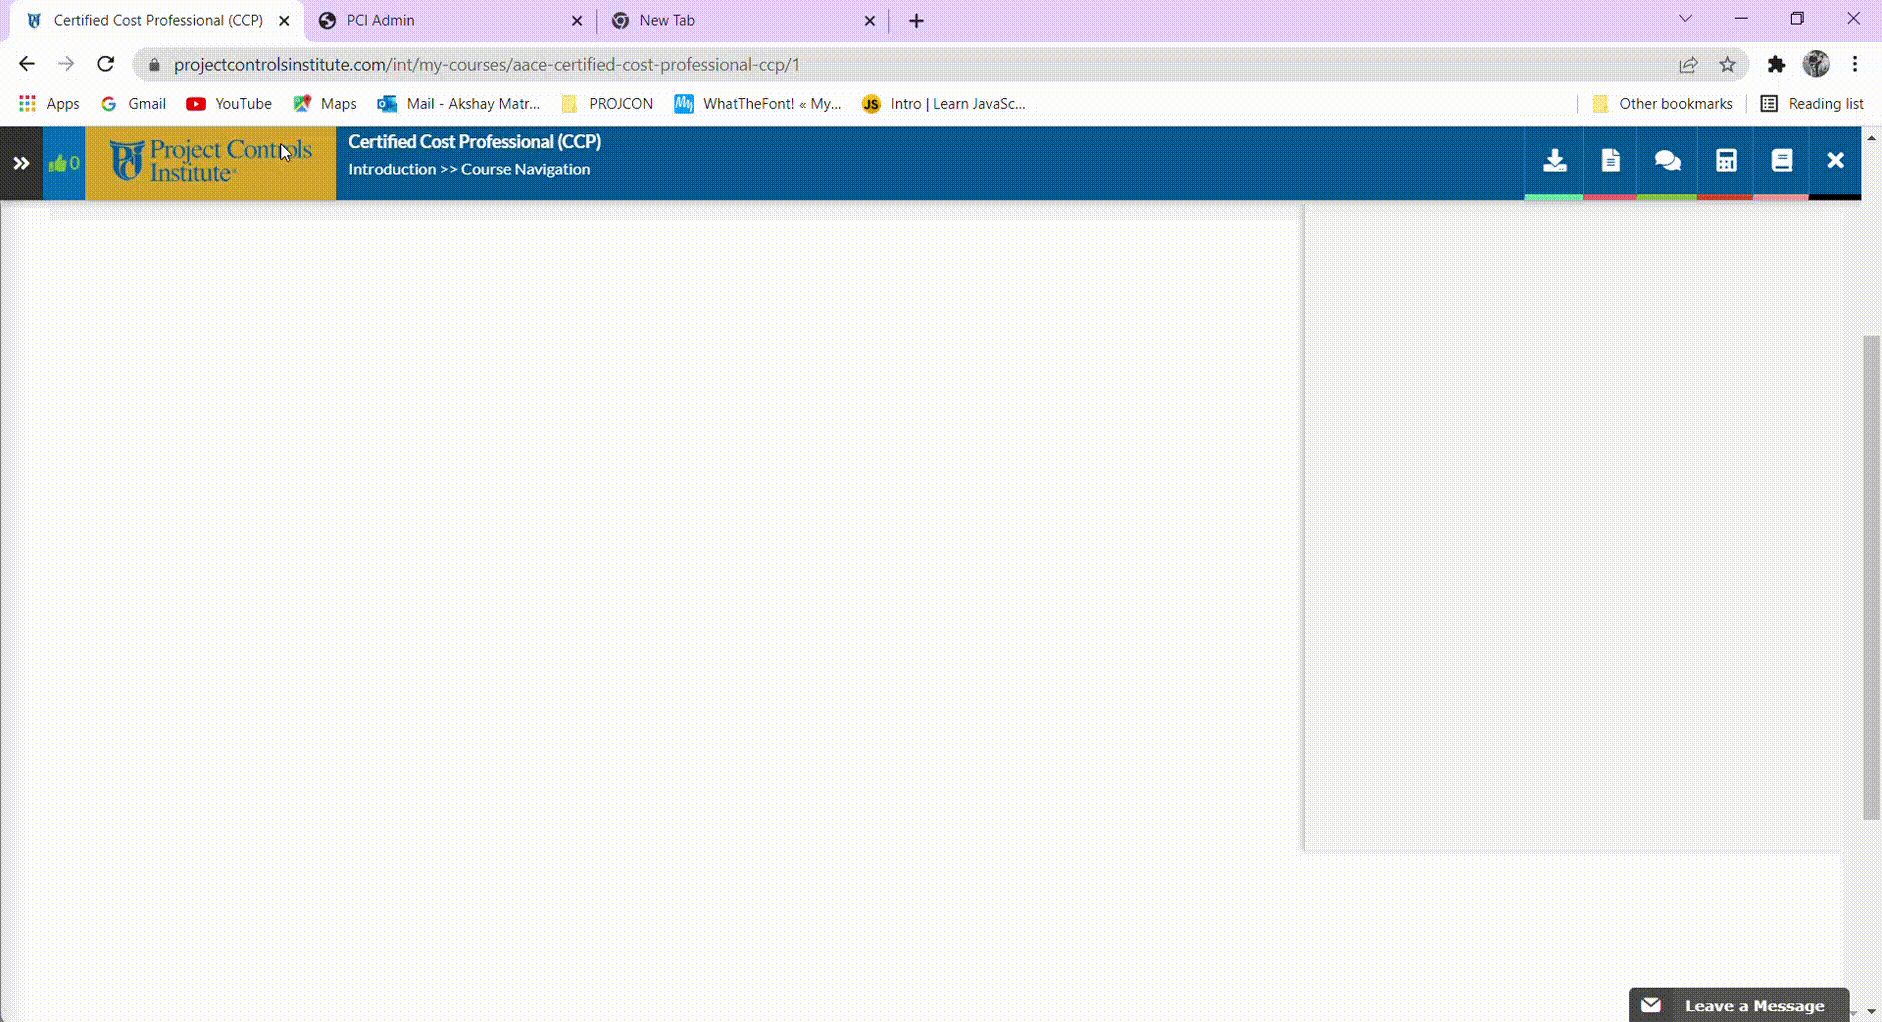Open the YouTube bookmark
1882x1022 pixels.
229,104
